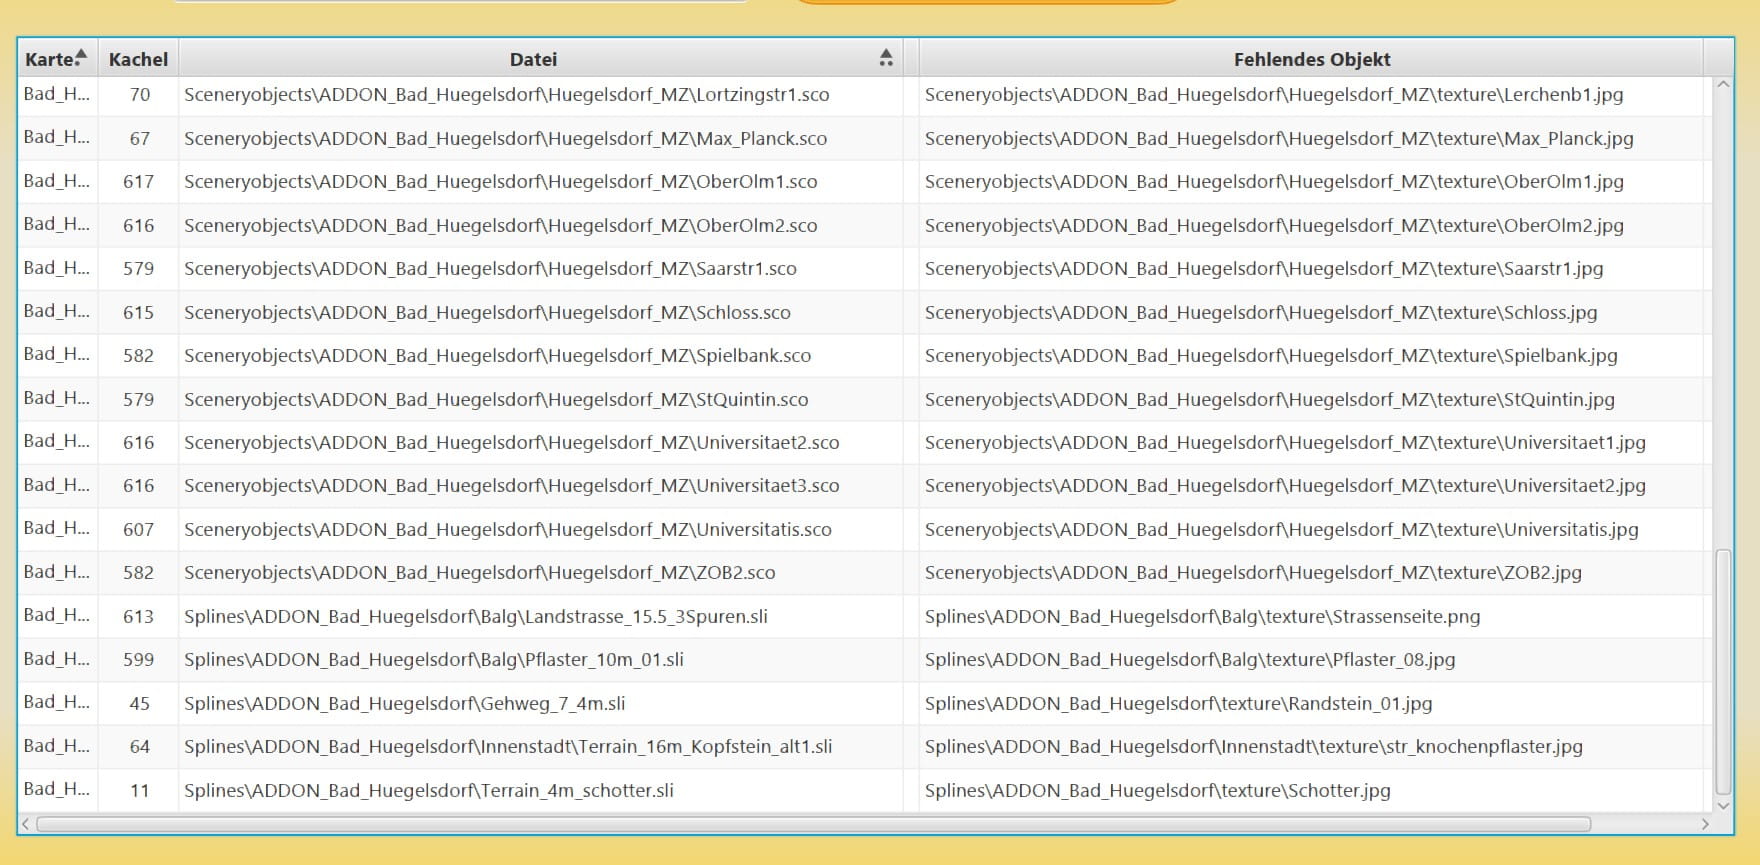The width and height of the screenshot is (1760, 865).
Task: Click the horizontal scrollbar right arrow
Action: click(x=1705, y=824)
